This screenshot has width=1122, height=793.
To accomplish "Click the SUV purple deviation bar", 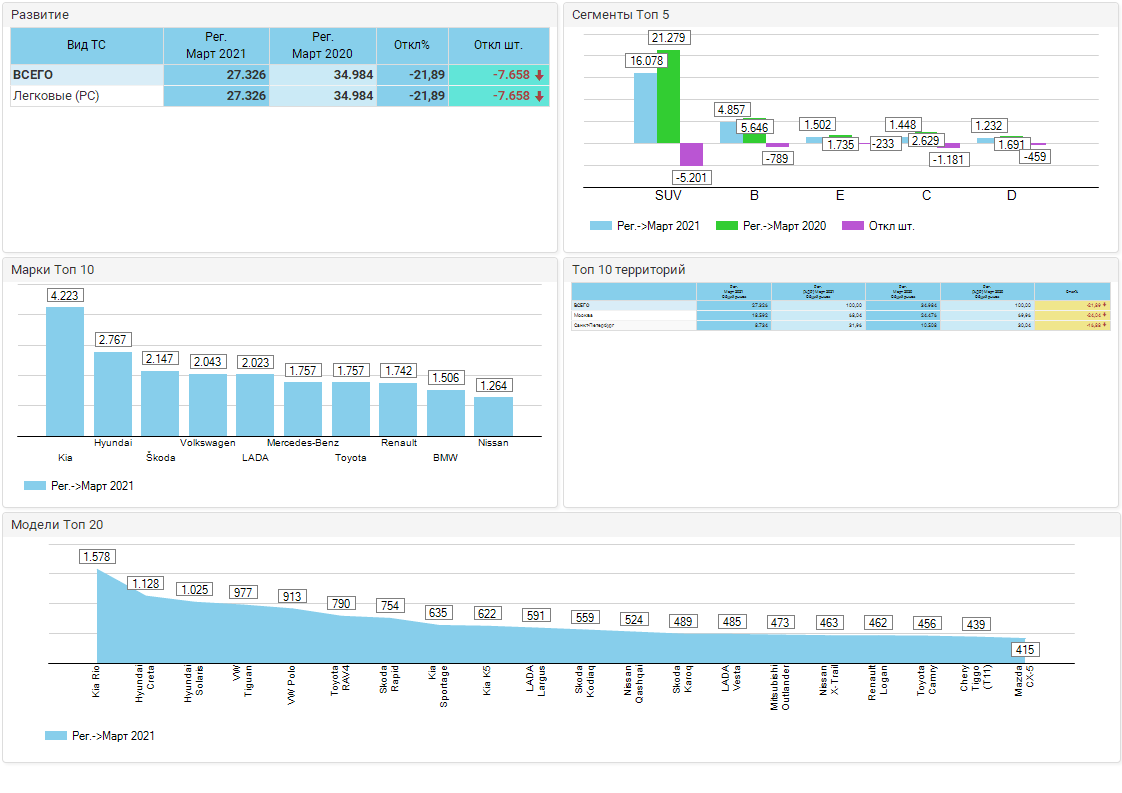I will pyautogui.click(x=691, y=155).
